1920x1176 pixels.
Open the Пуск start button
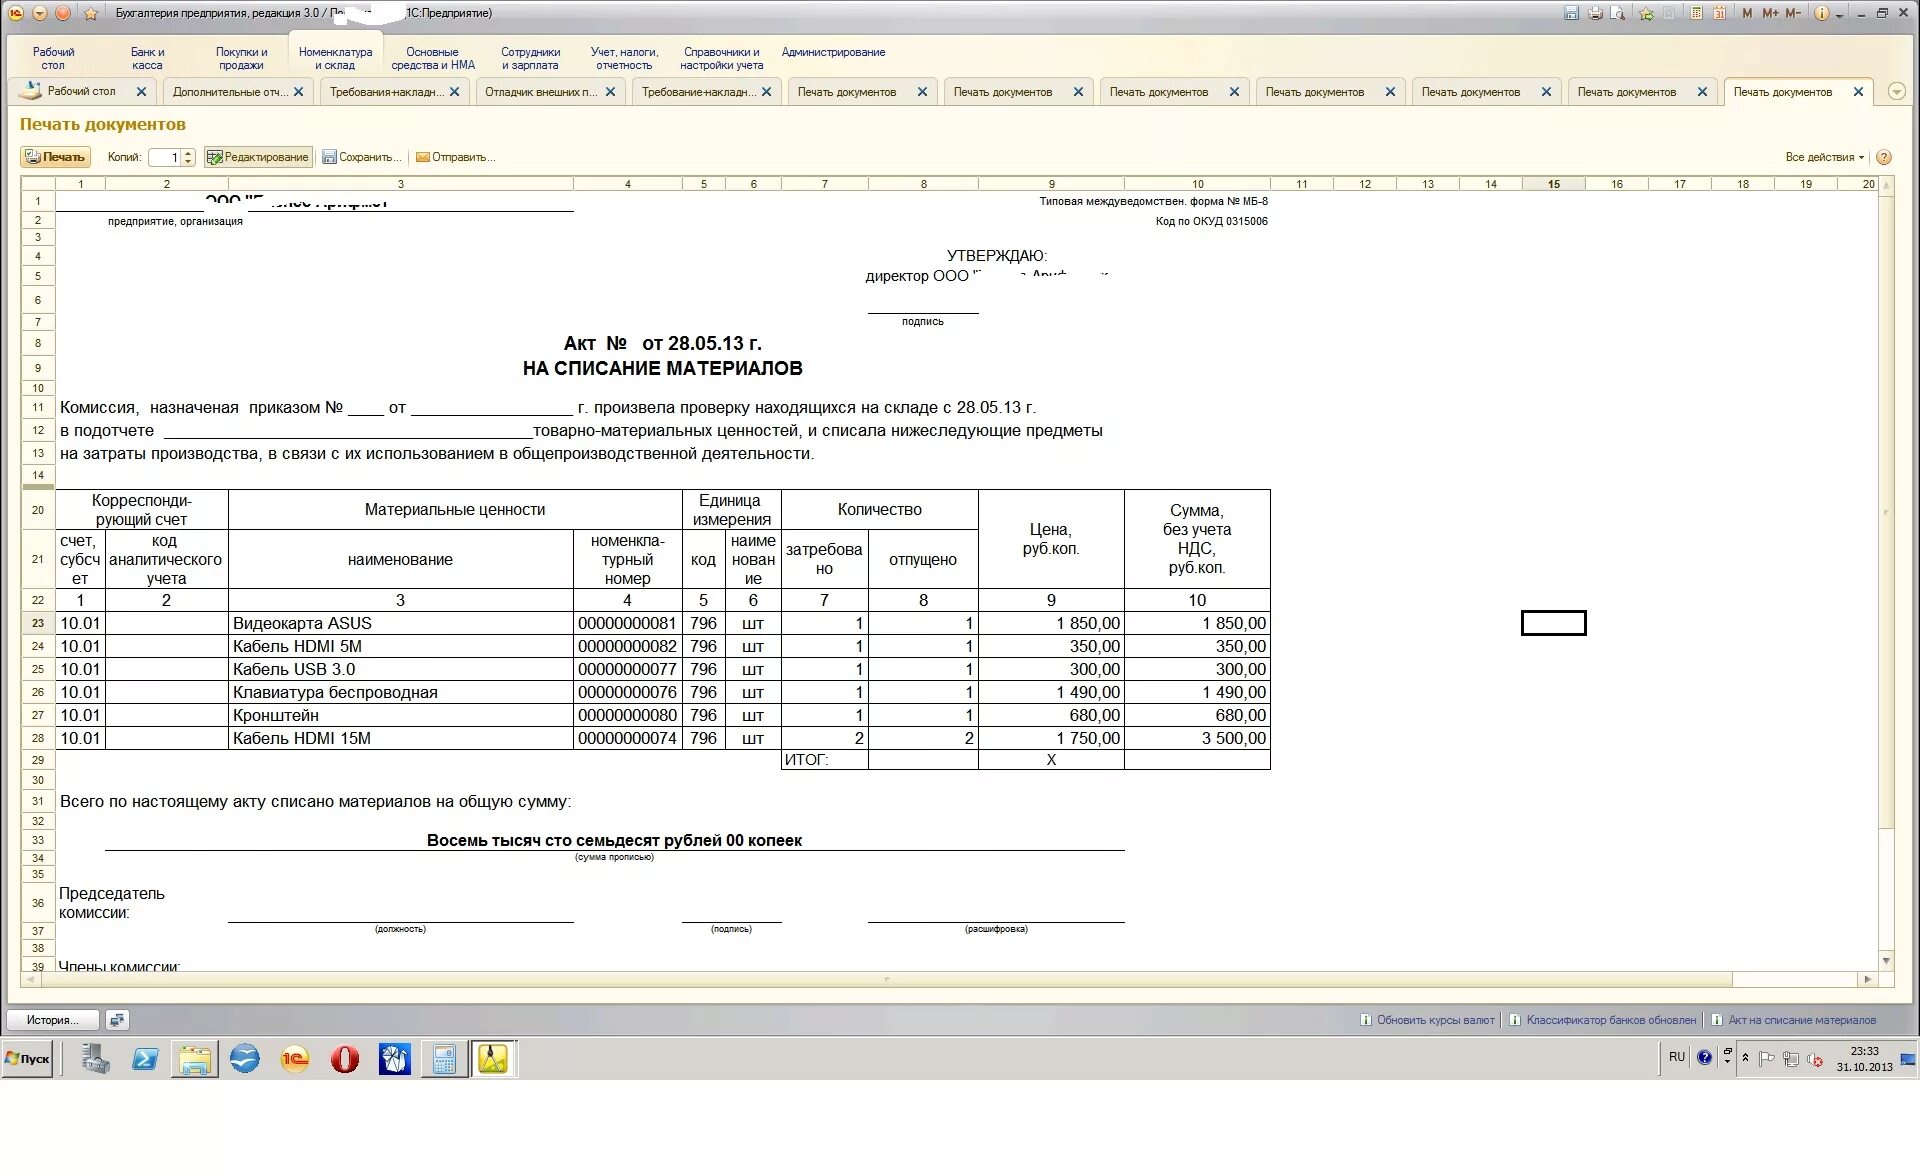tap(28, 1059)
